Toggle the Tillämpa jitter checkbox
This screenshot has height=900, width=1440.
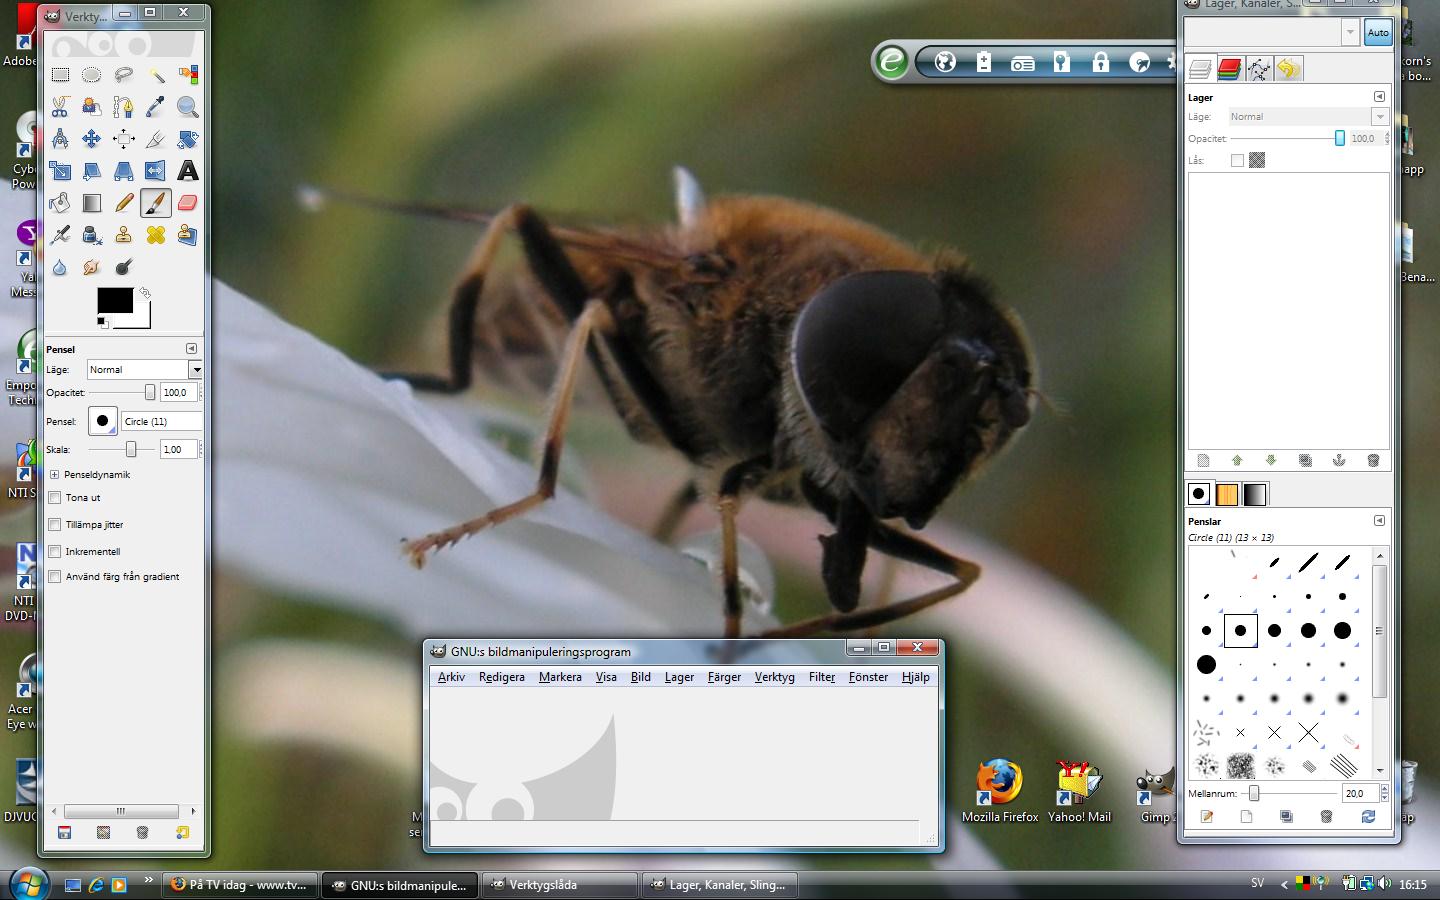[x=55, y=524]
